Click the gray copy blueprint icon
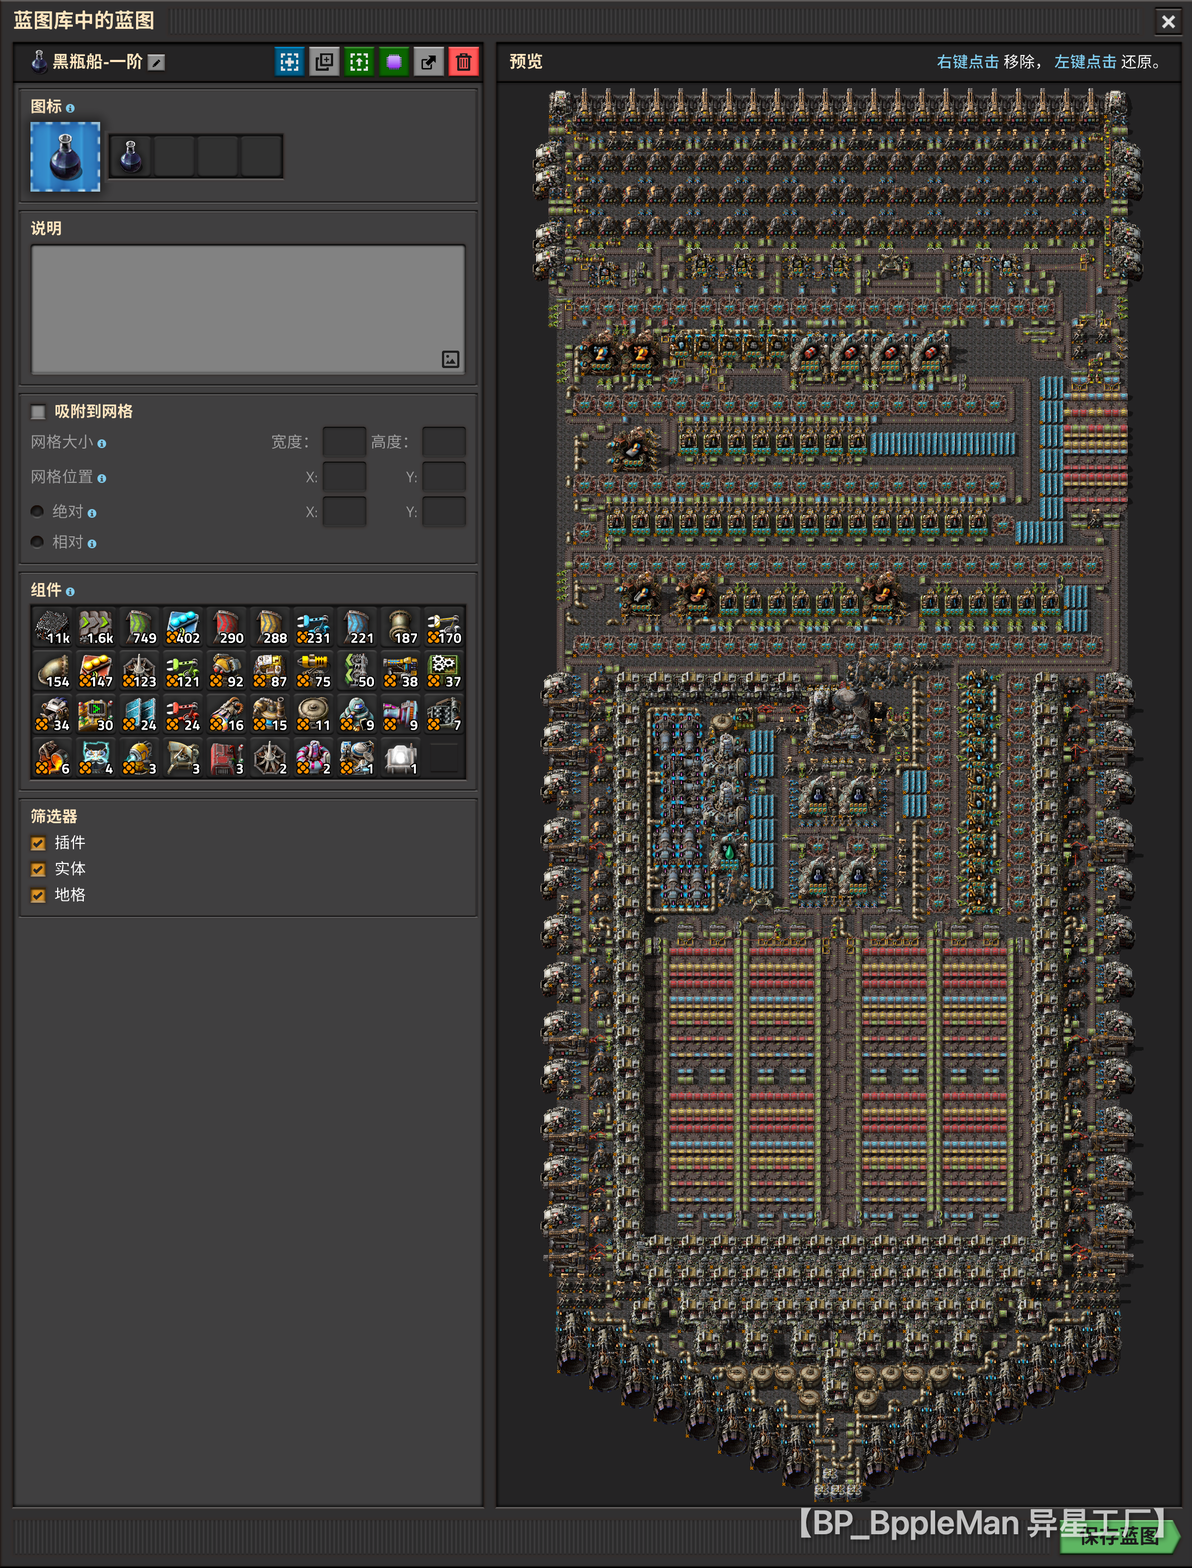This screenshot has width=1192, height=1568. 324,62
